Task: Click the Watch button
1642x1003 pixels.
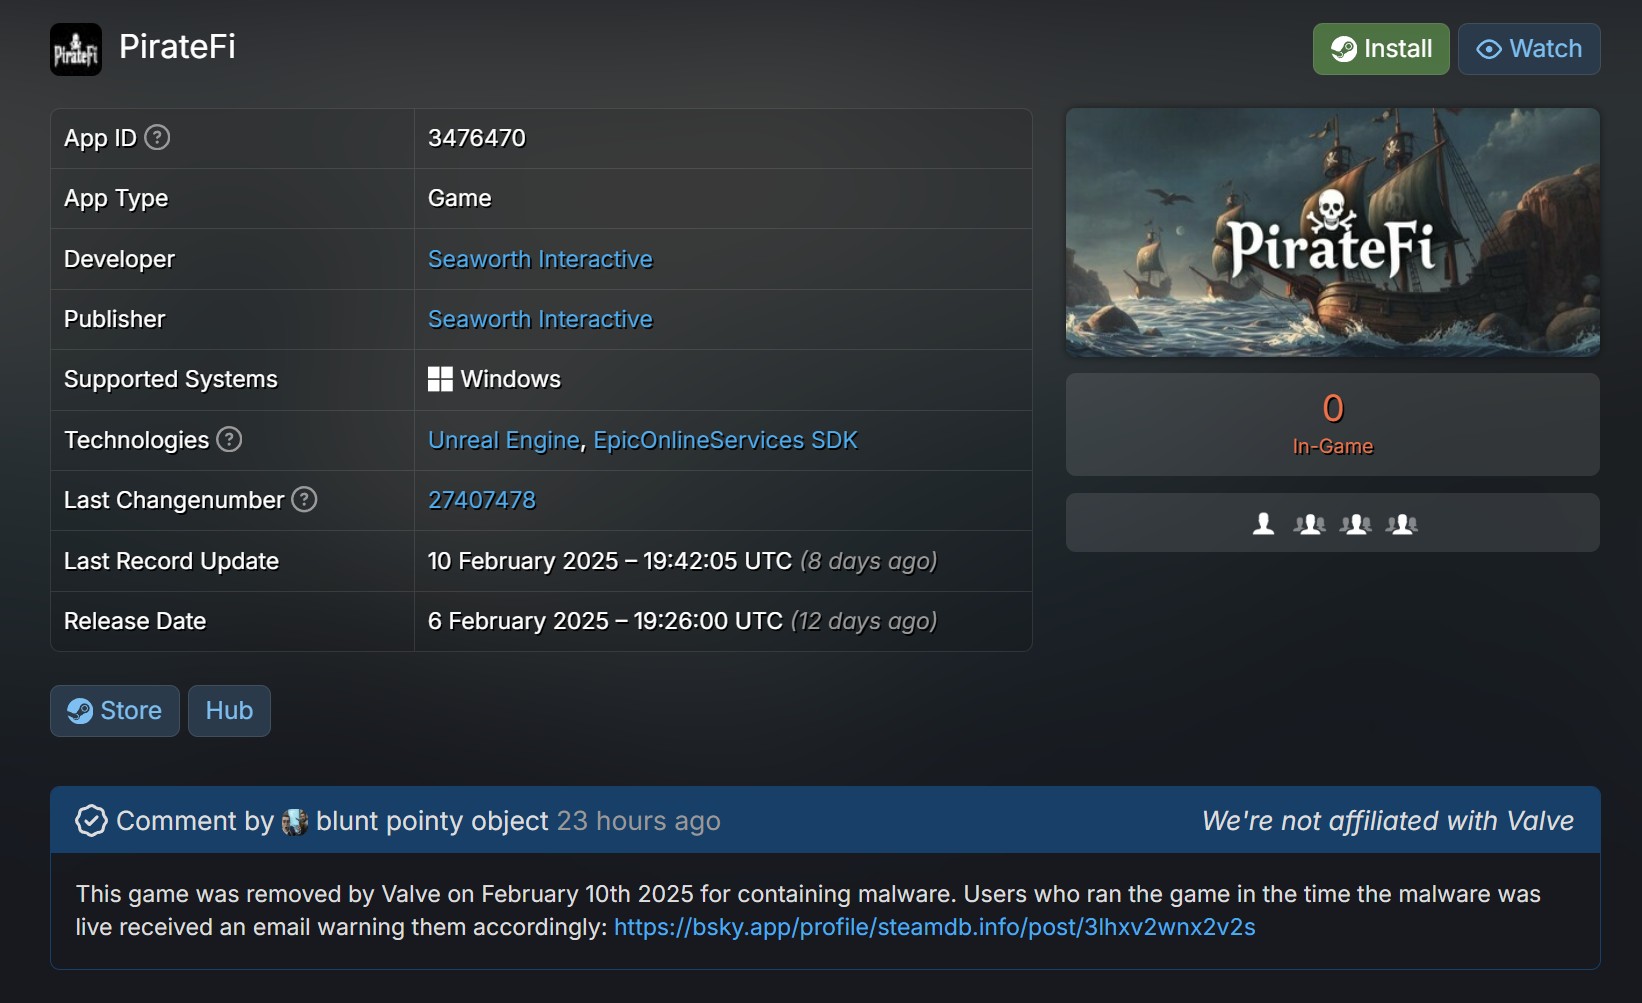Action: click(1529, 48)
